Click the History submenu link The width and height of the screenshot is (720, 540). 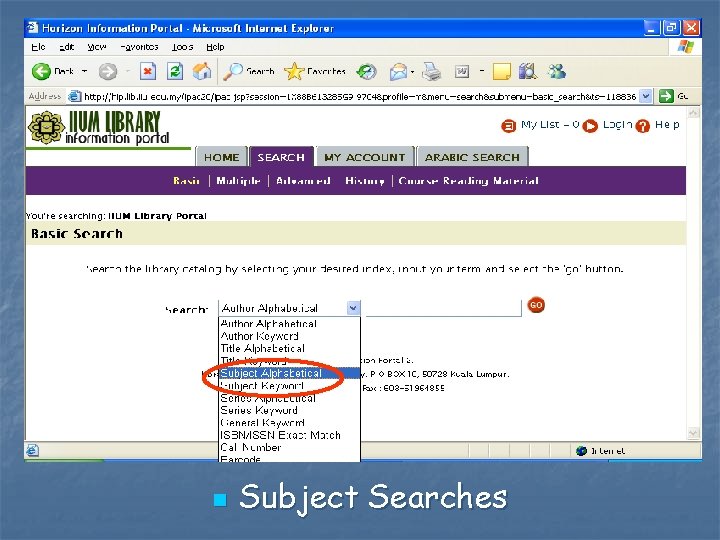point(365,180)
